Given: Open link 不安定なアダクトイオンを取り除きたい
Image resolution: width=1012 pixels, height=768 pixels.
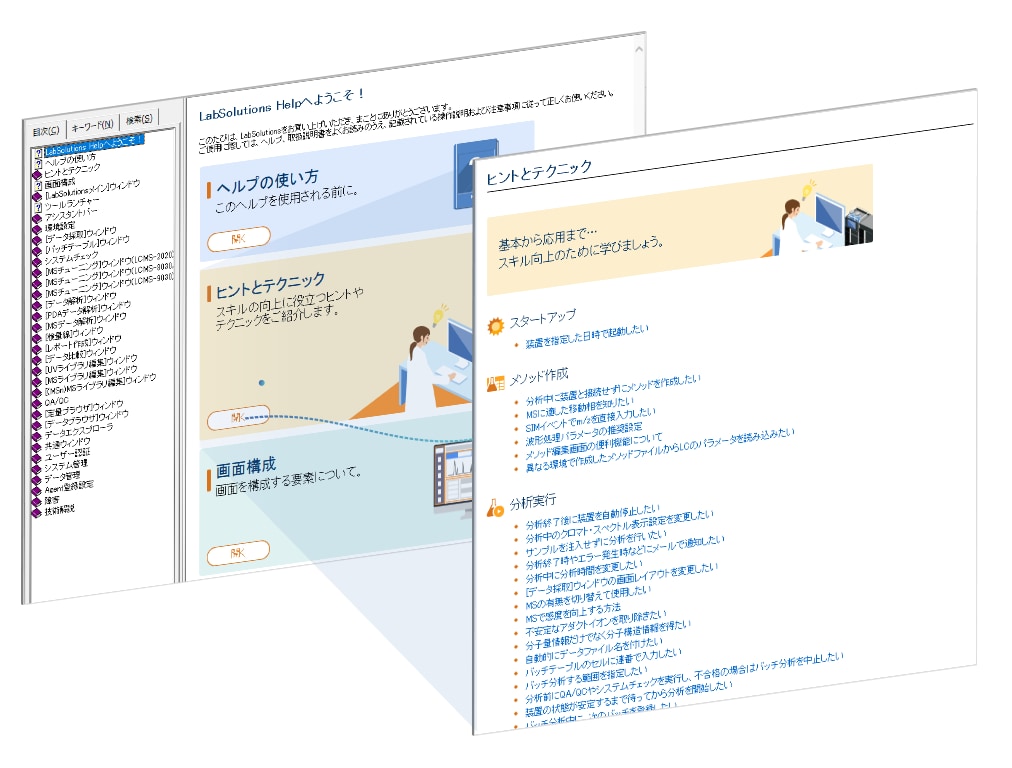Looking at the screenshot, I should [596, 624].
